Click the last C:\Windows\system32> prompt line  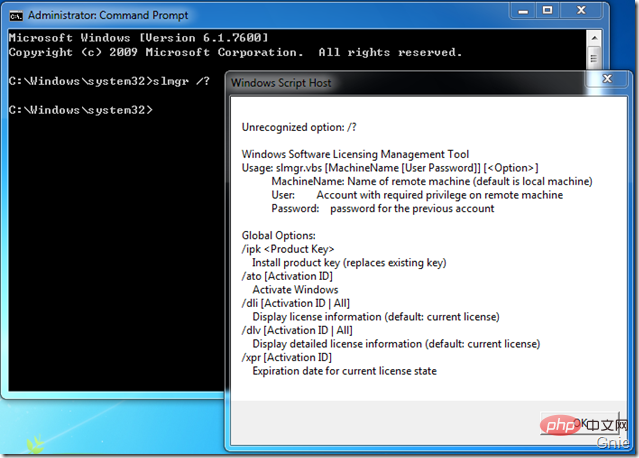coord(81,110)
